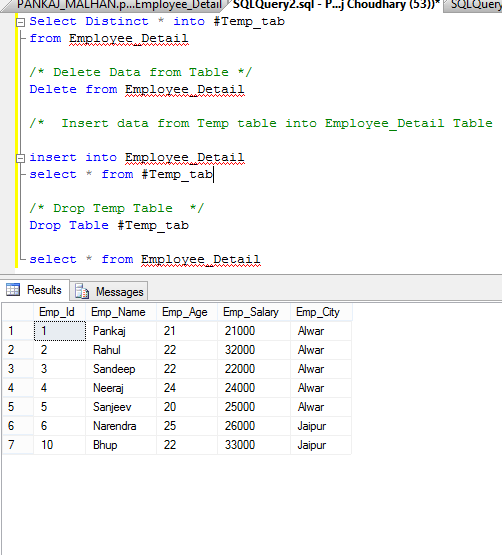Select the Emp_Age column header
The width and height of the screenshot is (502, 555).
coord(187,312)
